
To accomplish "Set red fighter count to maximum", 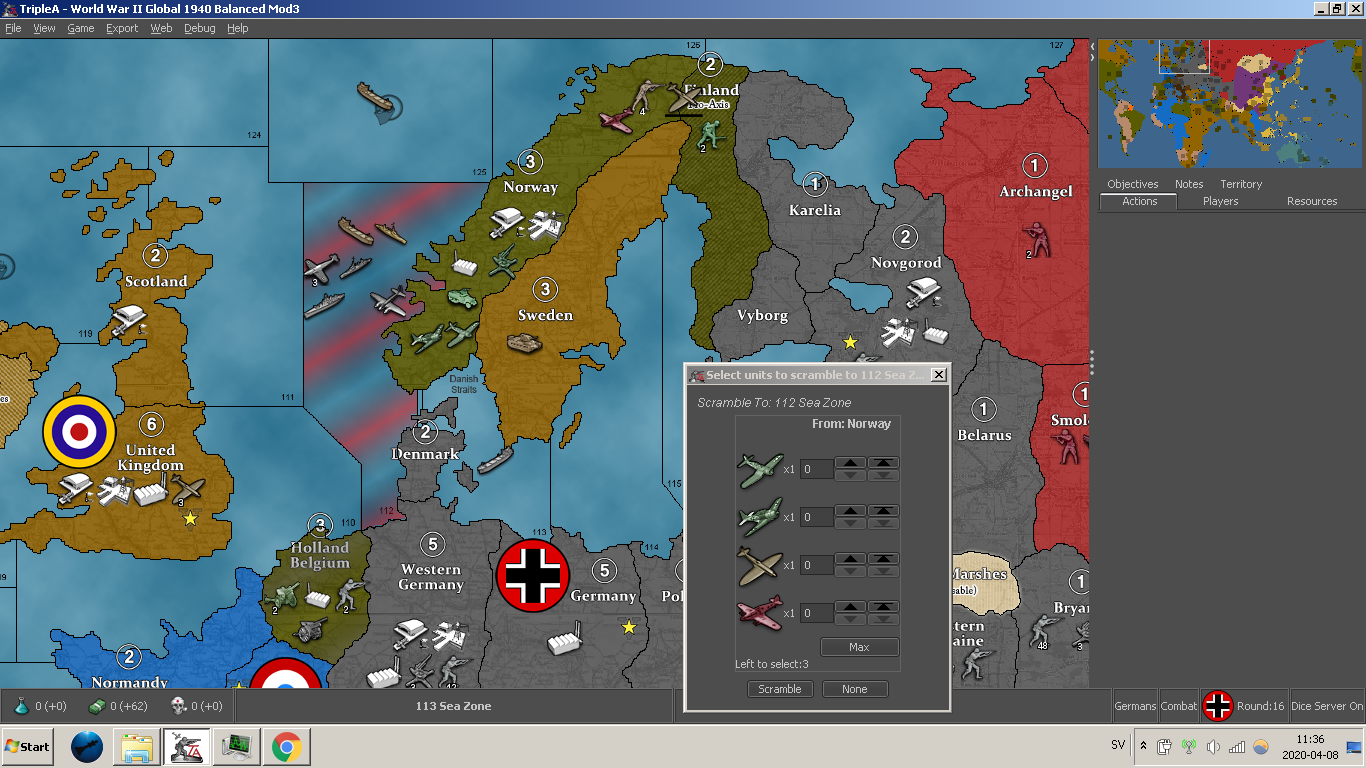I will tap(883, 607).
